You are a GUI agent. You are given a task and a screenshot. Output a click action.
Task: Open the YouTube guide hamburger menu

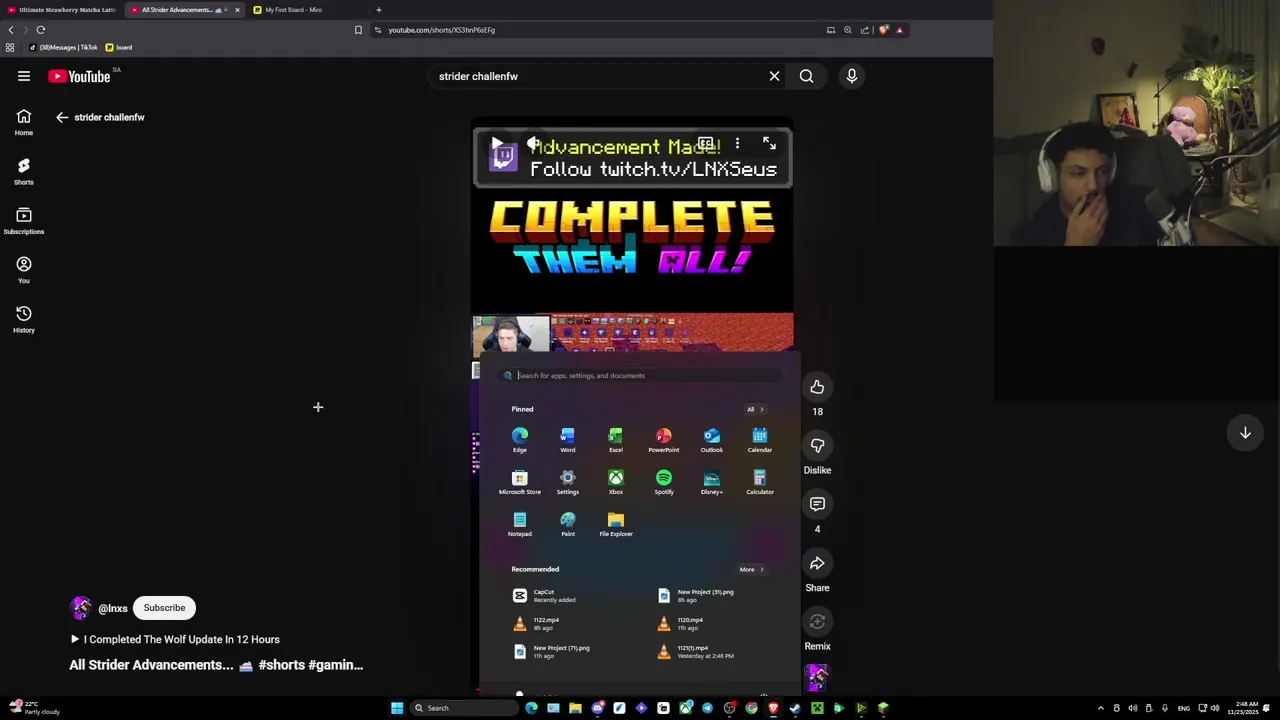pyautogui.click(x=24, y=76)
